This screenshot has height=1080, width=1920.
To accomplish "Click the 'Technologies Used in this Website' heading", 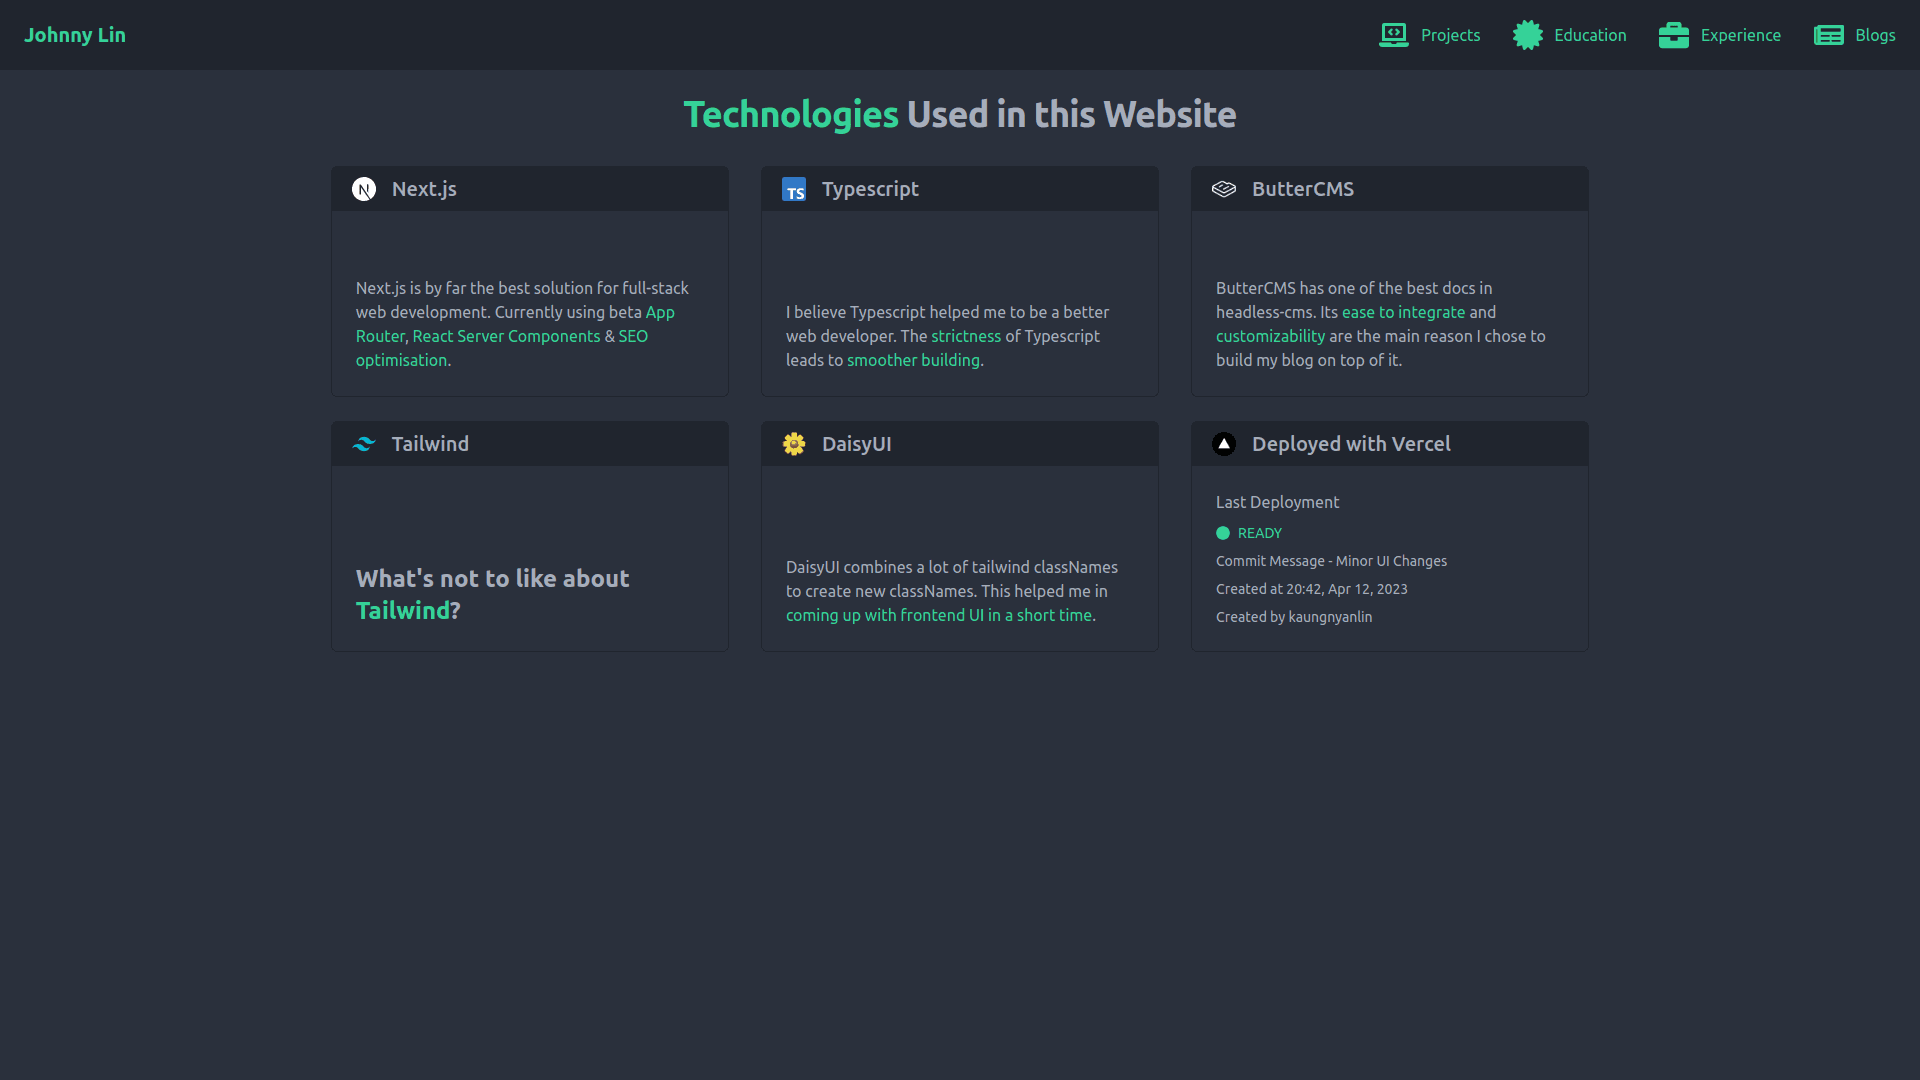I will (960, 115).
